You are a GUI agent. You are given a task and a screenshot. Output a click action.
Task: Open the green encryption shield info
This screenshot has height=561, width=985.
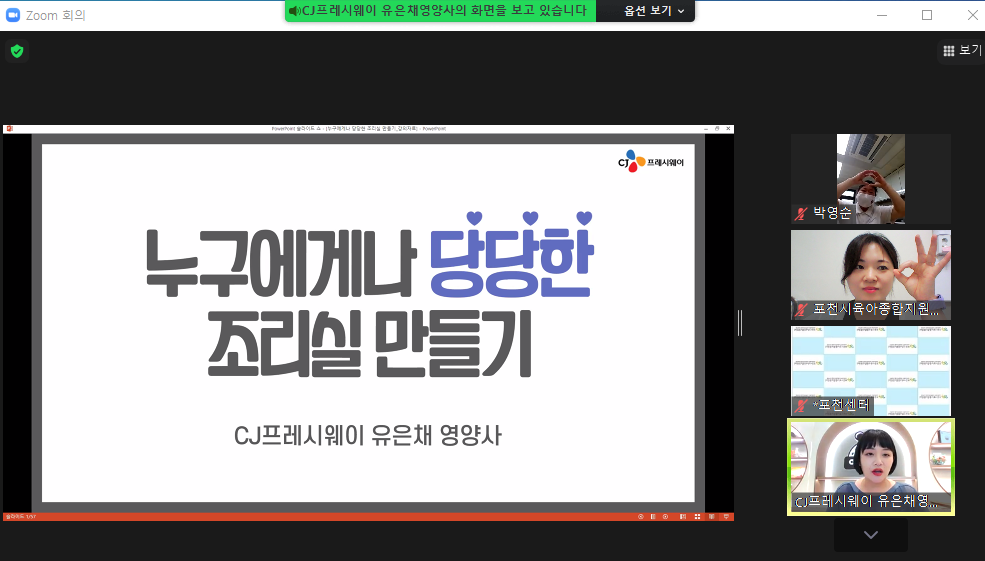tap(16, 51)
